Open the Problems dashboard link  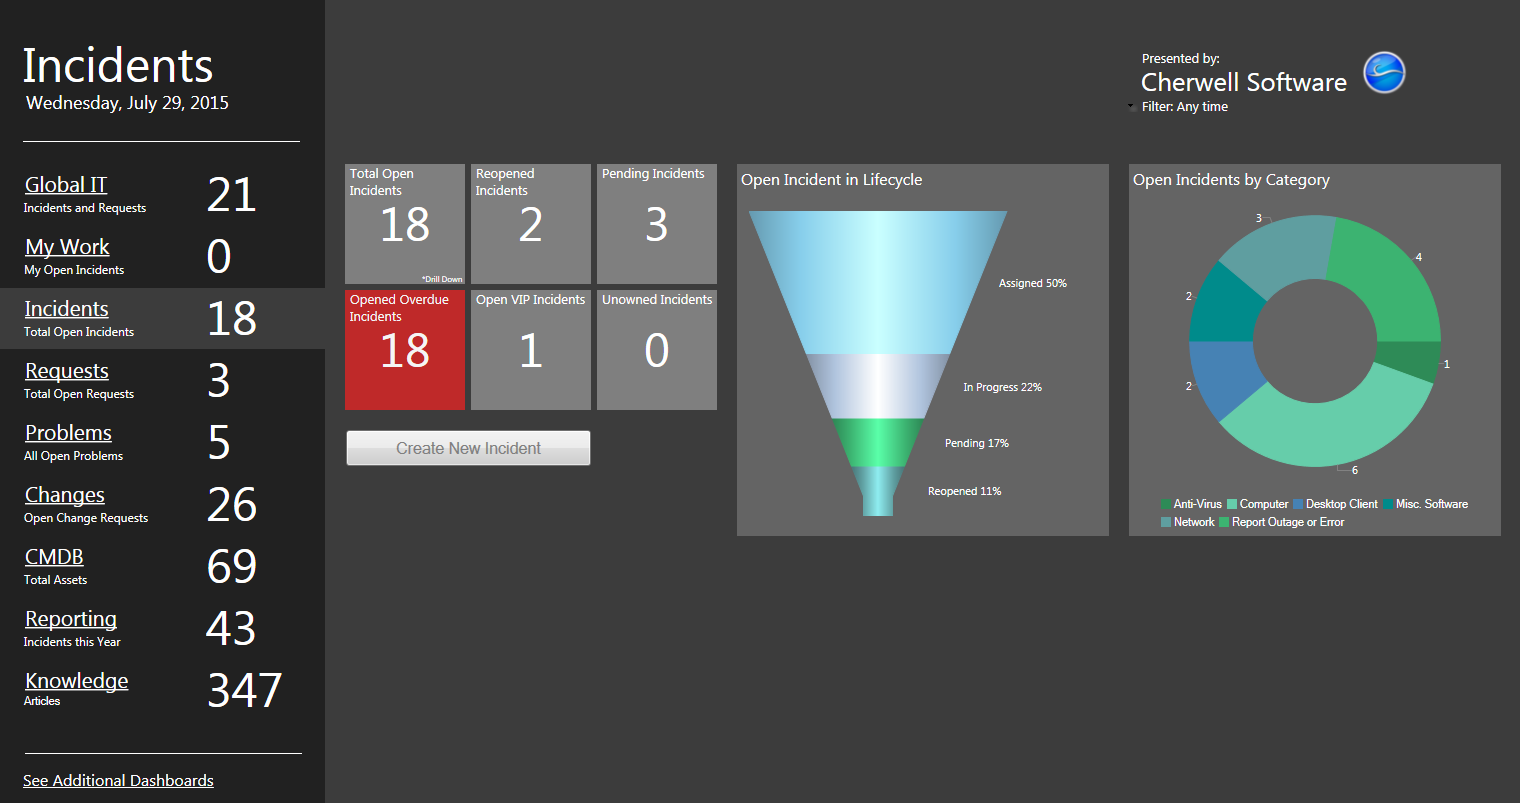pos(68,433)
